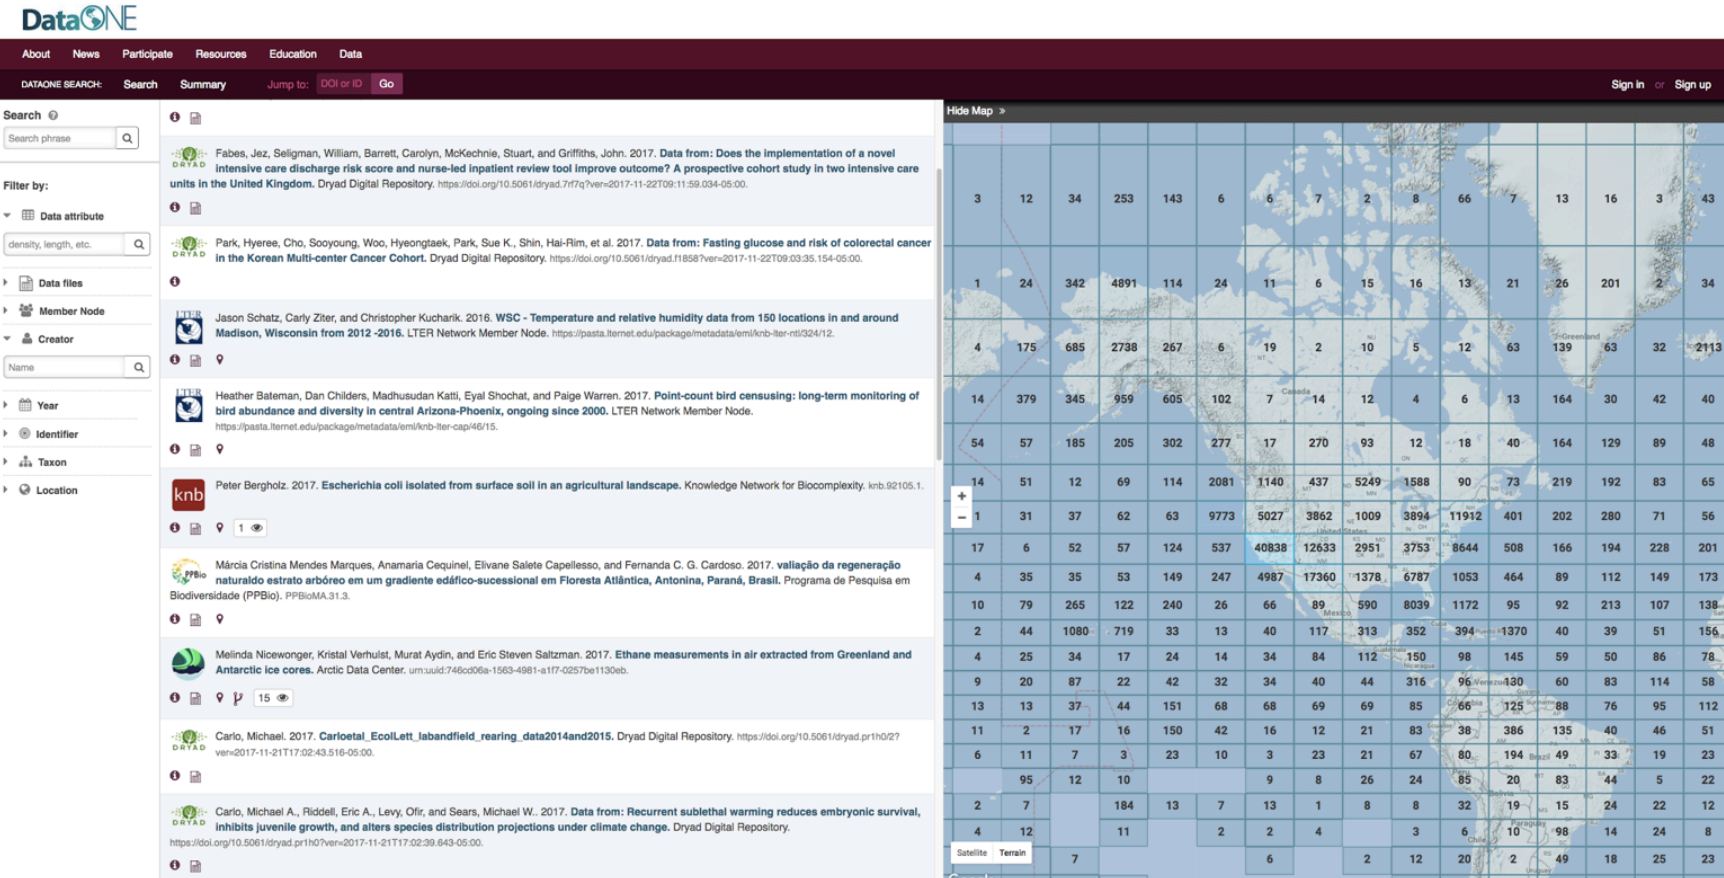Click map tile showing 9773
The image size is (1724, 878).
(x=1221, y=516)
